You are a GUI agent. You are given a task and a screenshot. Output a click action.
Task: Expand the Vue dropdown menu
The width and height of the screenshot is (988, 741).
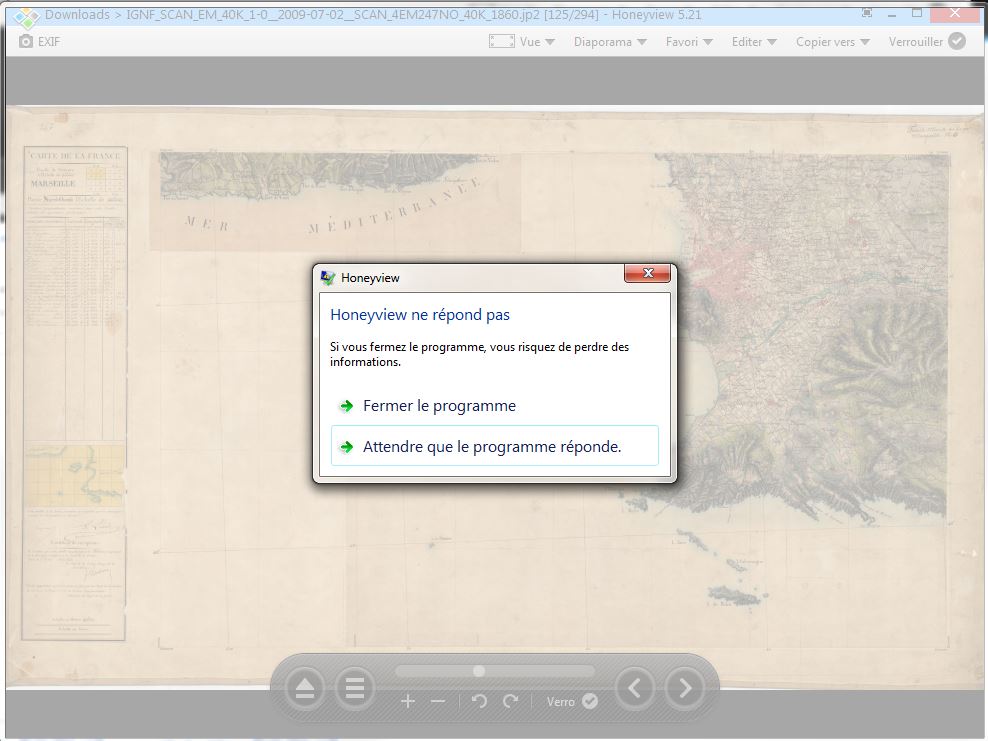[522, 42]
